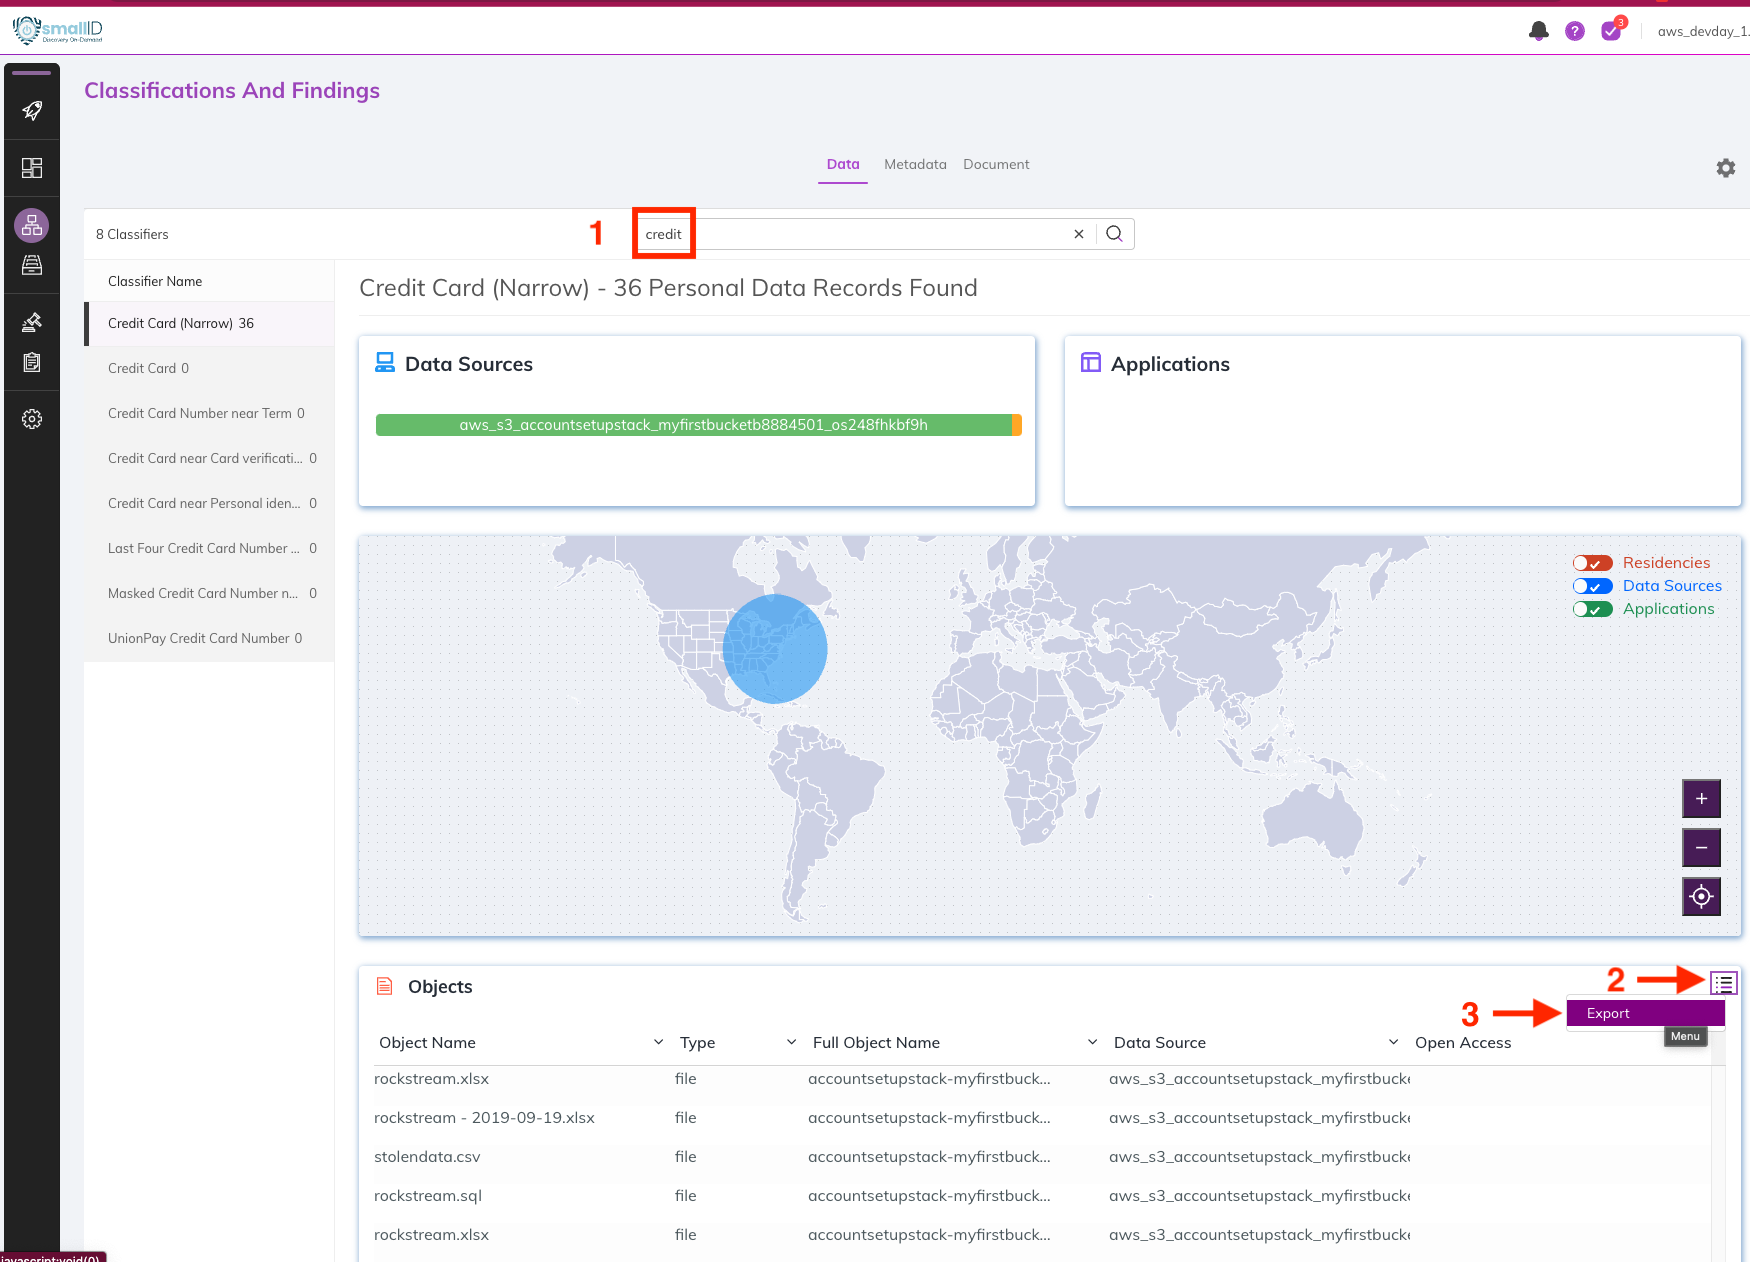Open the Objects list menu icon
This screenshot has width=1750, height=1262.
[x=1724, y=984]
